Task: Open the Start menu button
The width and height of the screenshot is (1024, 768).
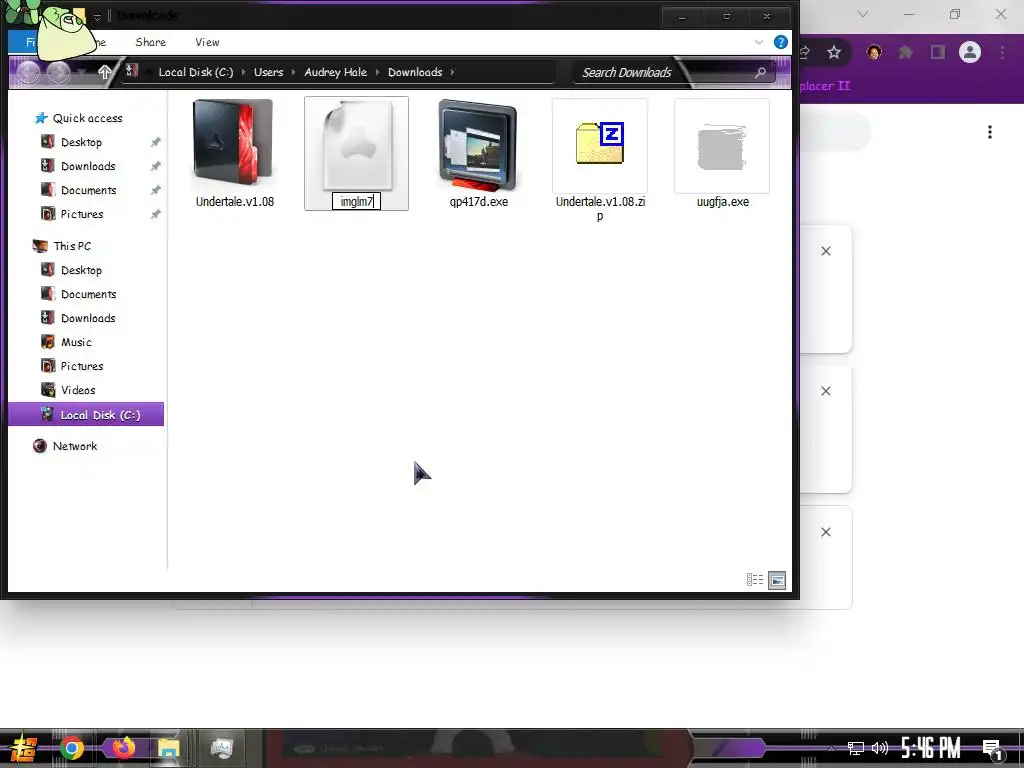Action: (x=22, y=748)
